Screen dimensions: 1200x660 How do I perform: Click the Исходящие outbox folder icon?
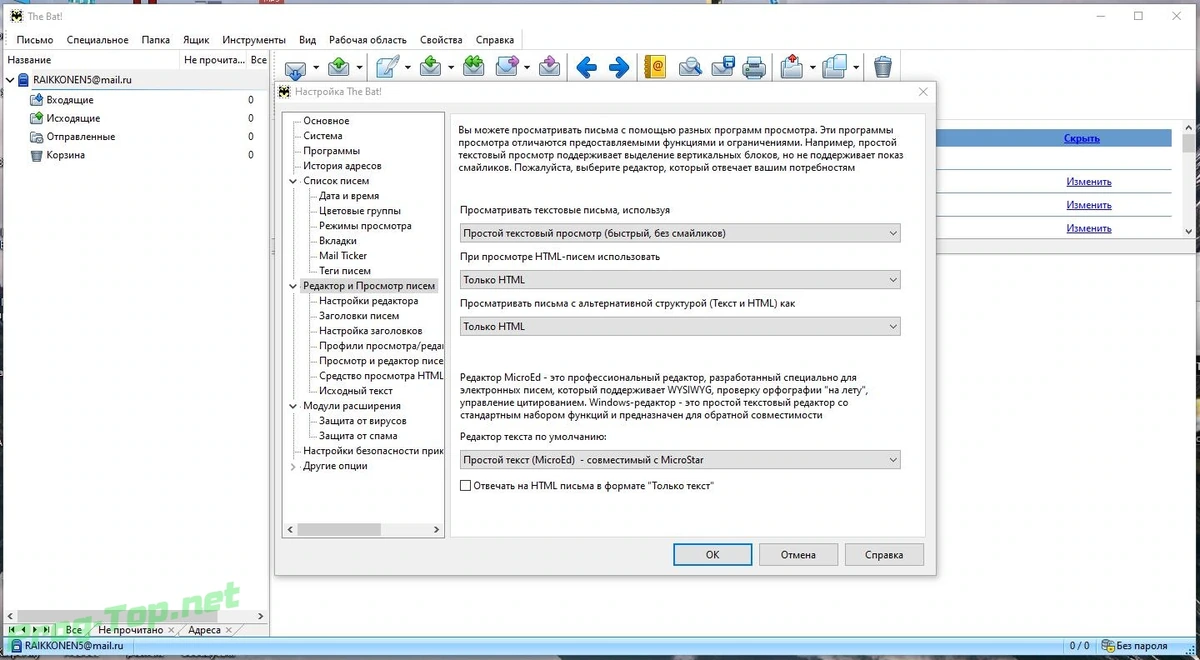coord(37,118)
